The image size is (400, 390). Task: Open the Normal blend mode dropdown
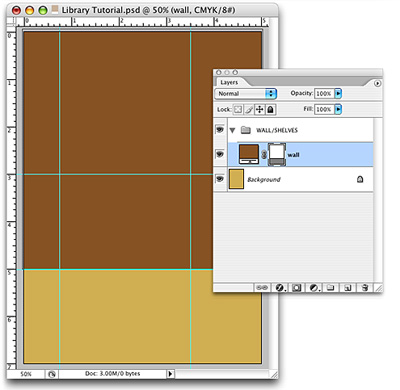pos(246,94)
